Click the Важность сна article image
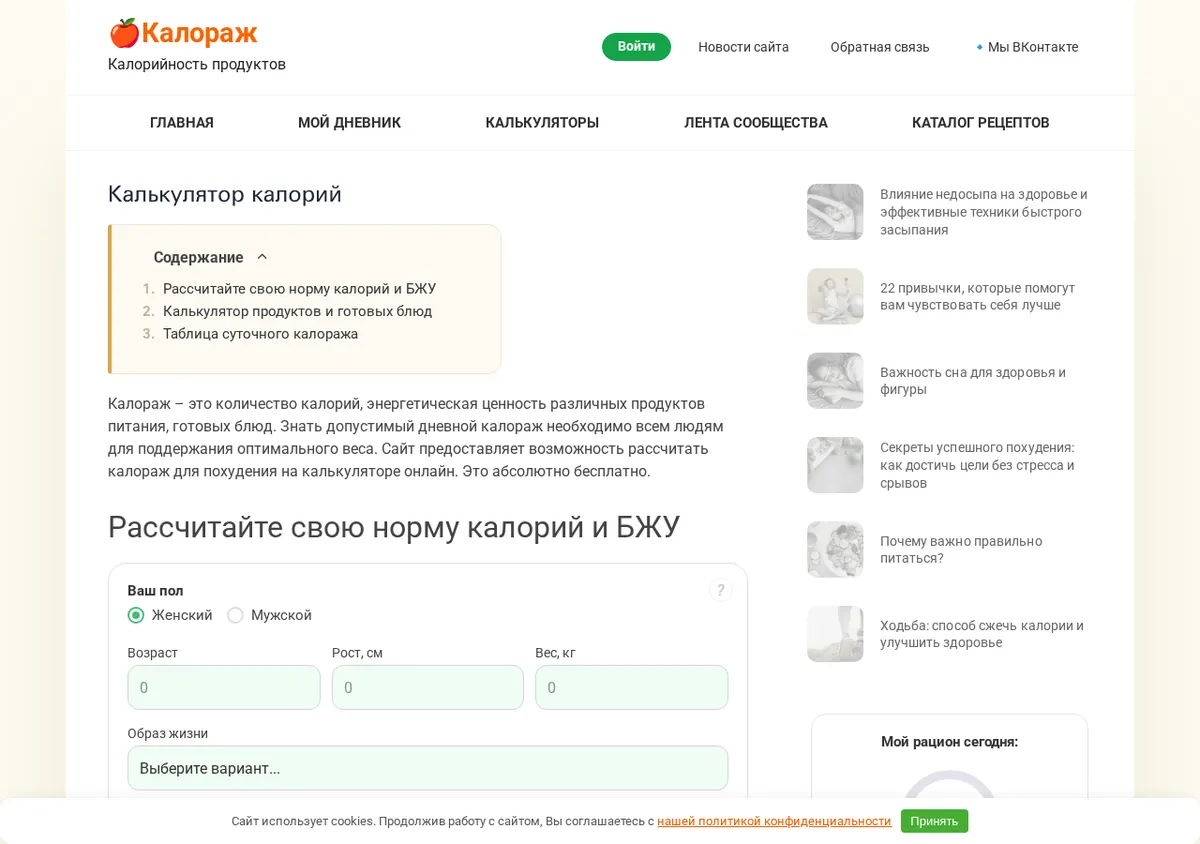The image size is (1200, 844). tap(835, 380)
